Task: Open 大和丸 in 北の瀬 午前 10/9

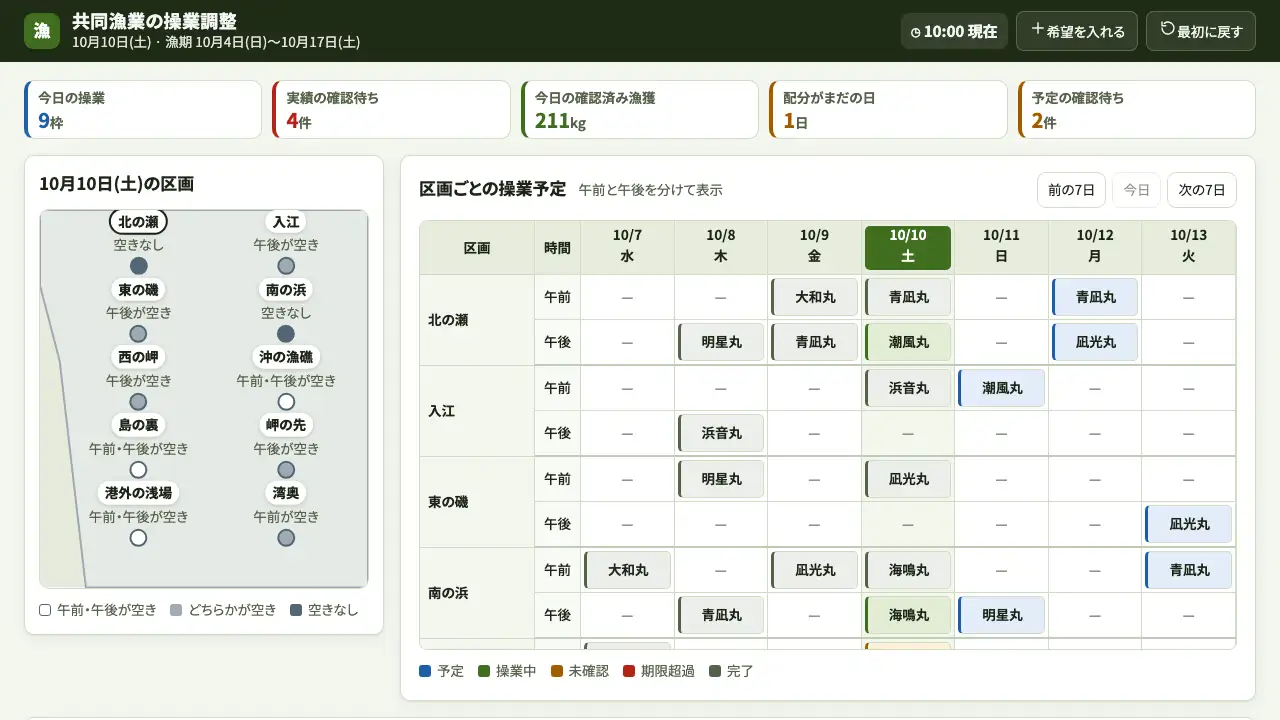Action: pyautogui.click(x=814, y=297)
